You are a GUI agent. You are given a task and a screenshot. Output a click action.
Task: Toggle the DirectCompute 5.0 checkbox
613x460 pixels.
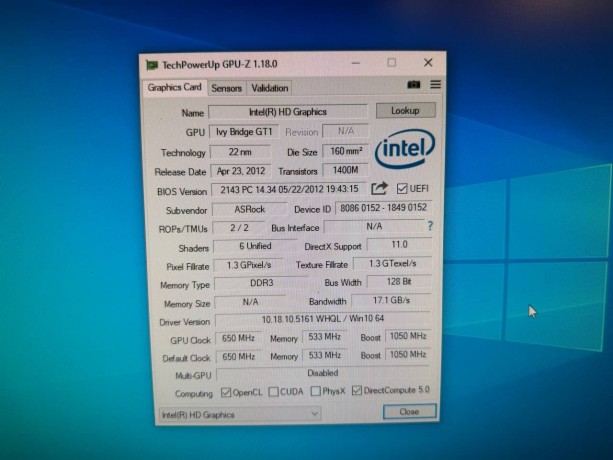(x=357, y=390)
